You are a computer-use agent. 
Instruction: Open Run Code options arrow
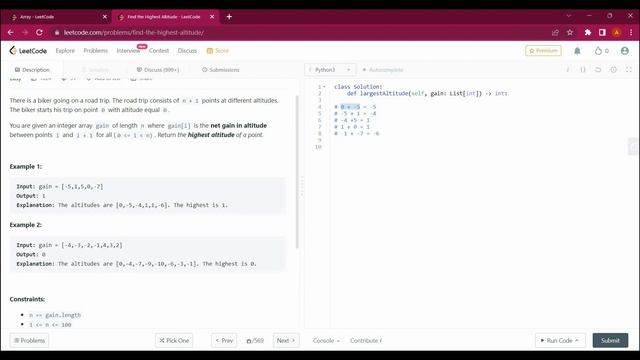pos(577,340)
